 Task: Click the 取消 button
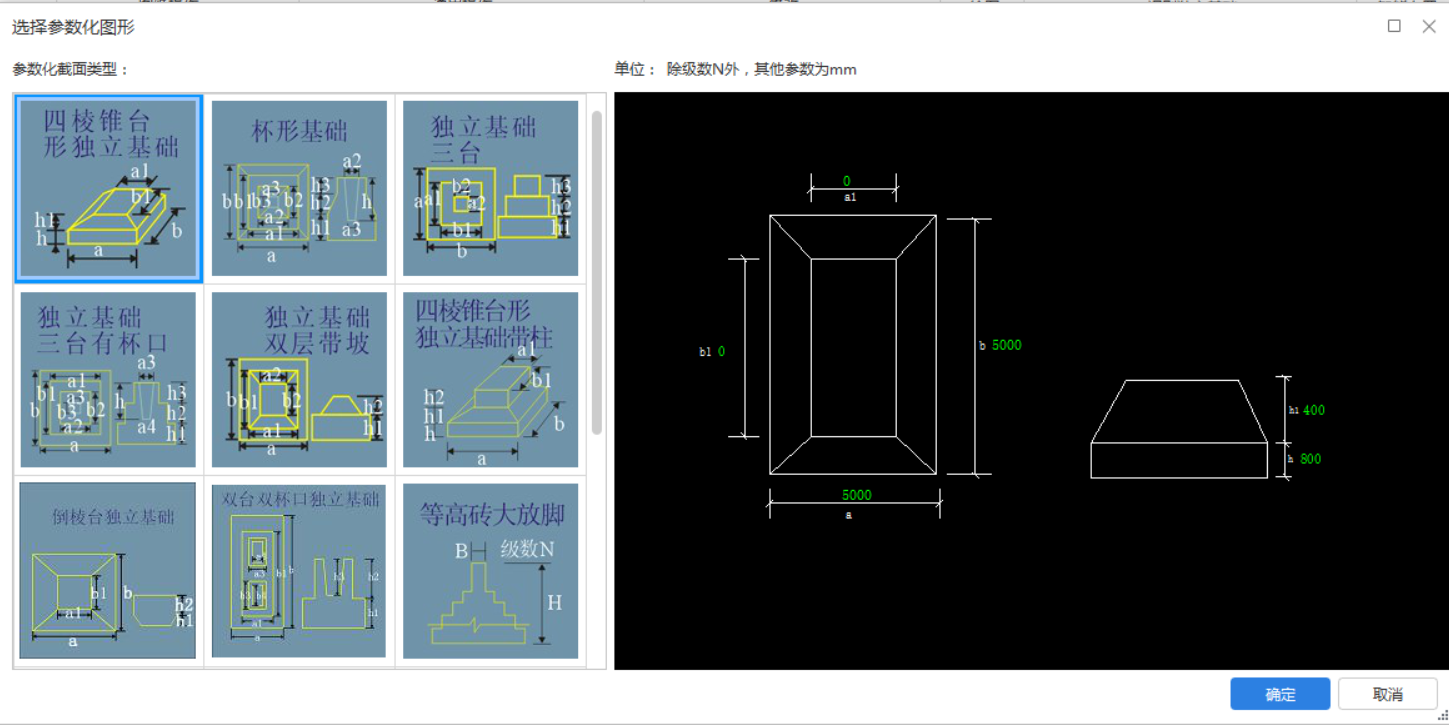[x=1387, y=694]
